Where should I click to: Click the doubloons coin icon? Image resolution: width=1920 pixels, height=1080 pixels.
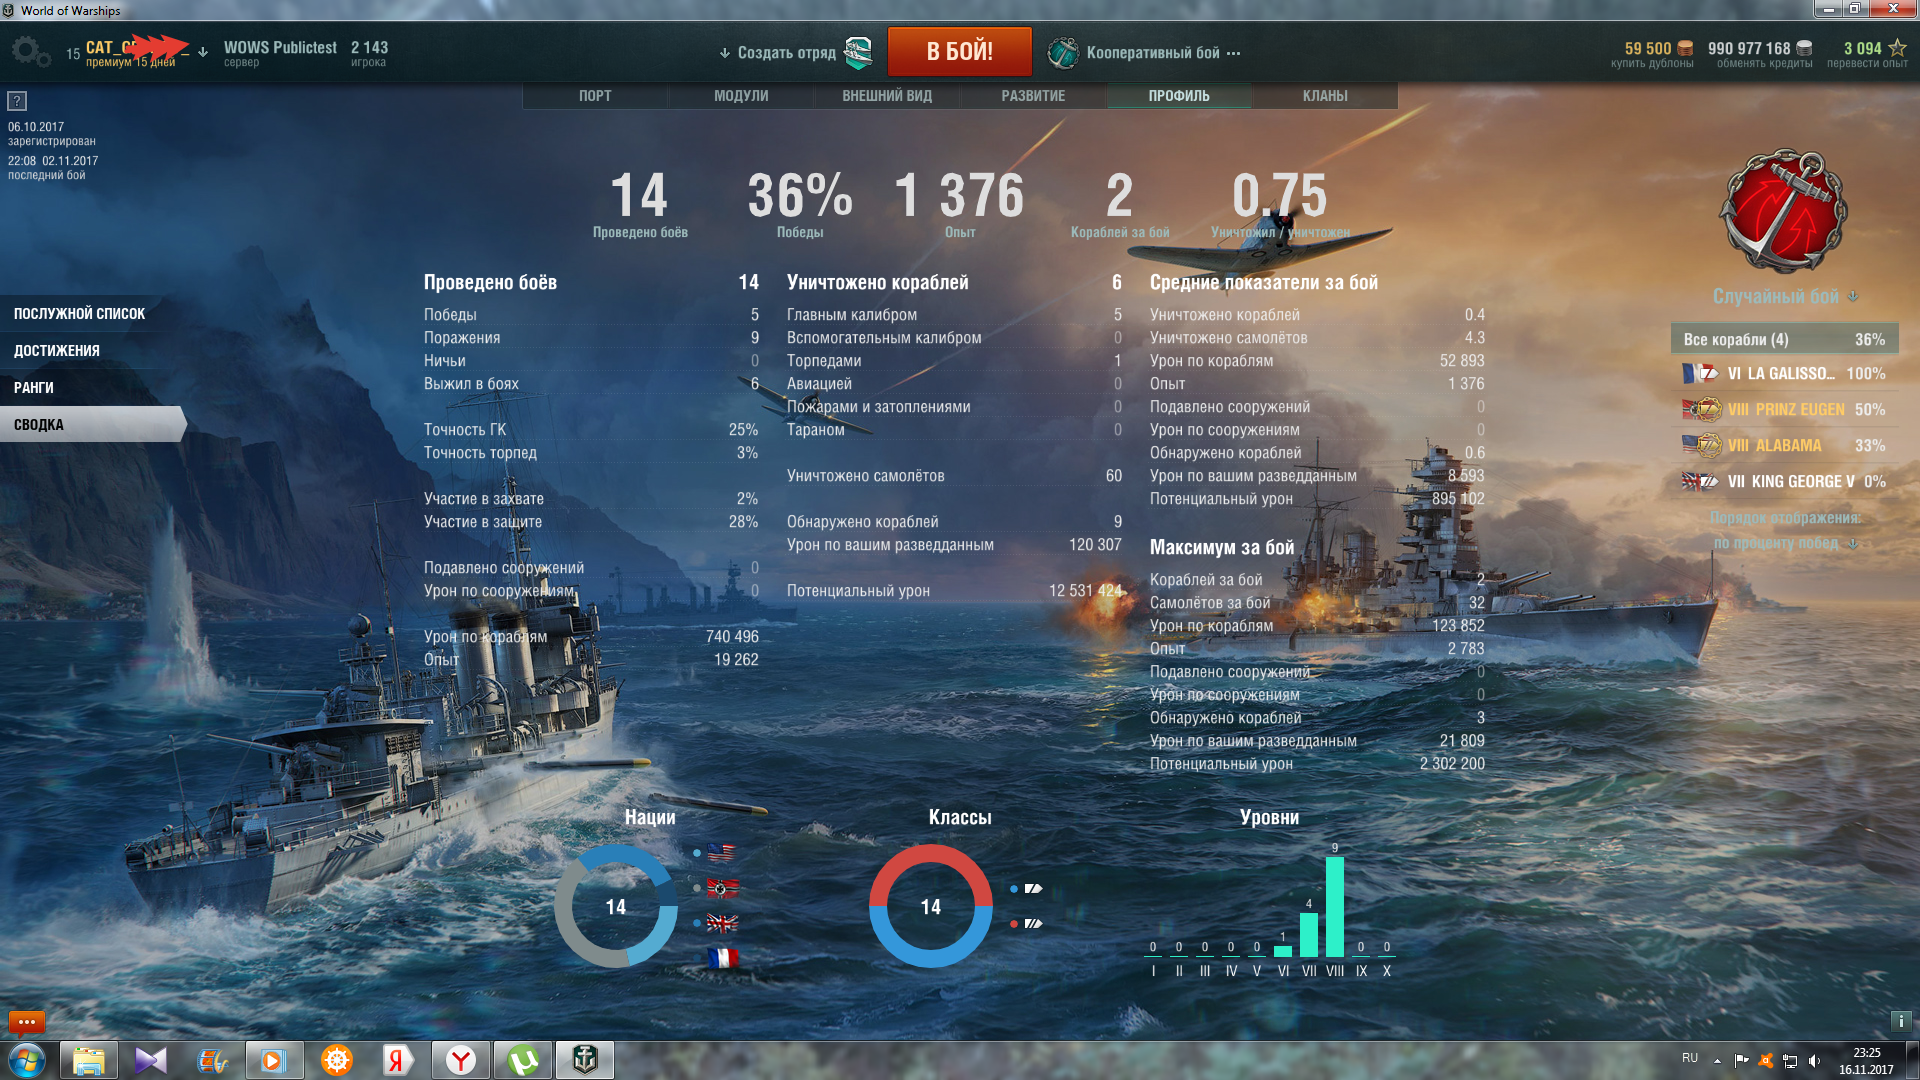pyautogui.click(x=1685, y=48)
